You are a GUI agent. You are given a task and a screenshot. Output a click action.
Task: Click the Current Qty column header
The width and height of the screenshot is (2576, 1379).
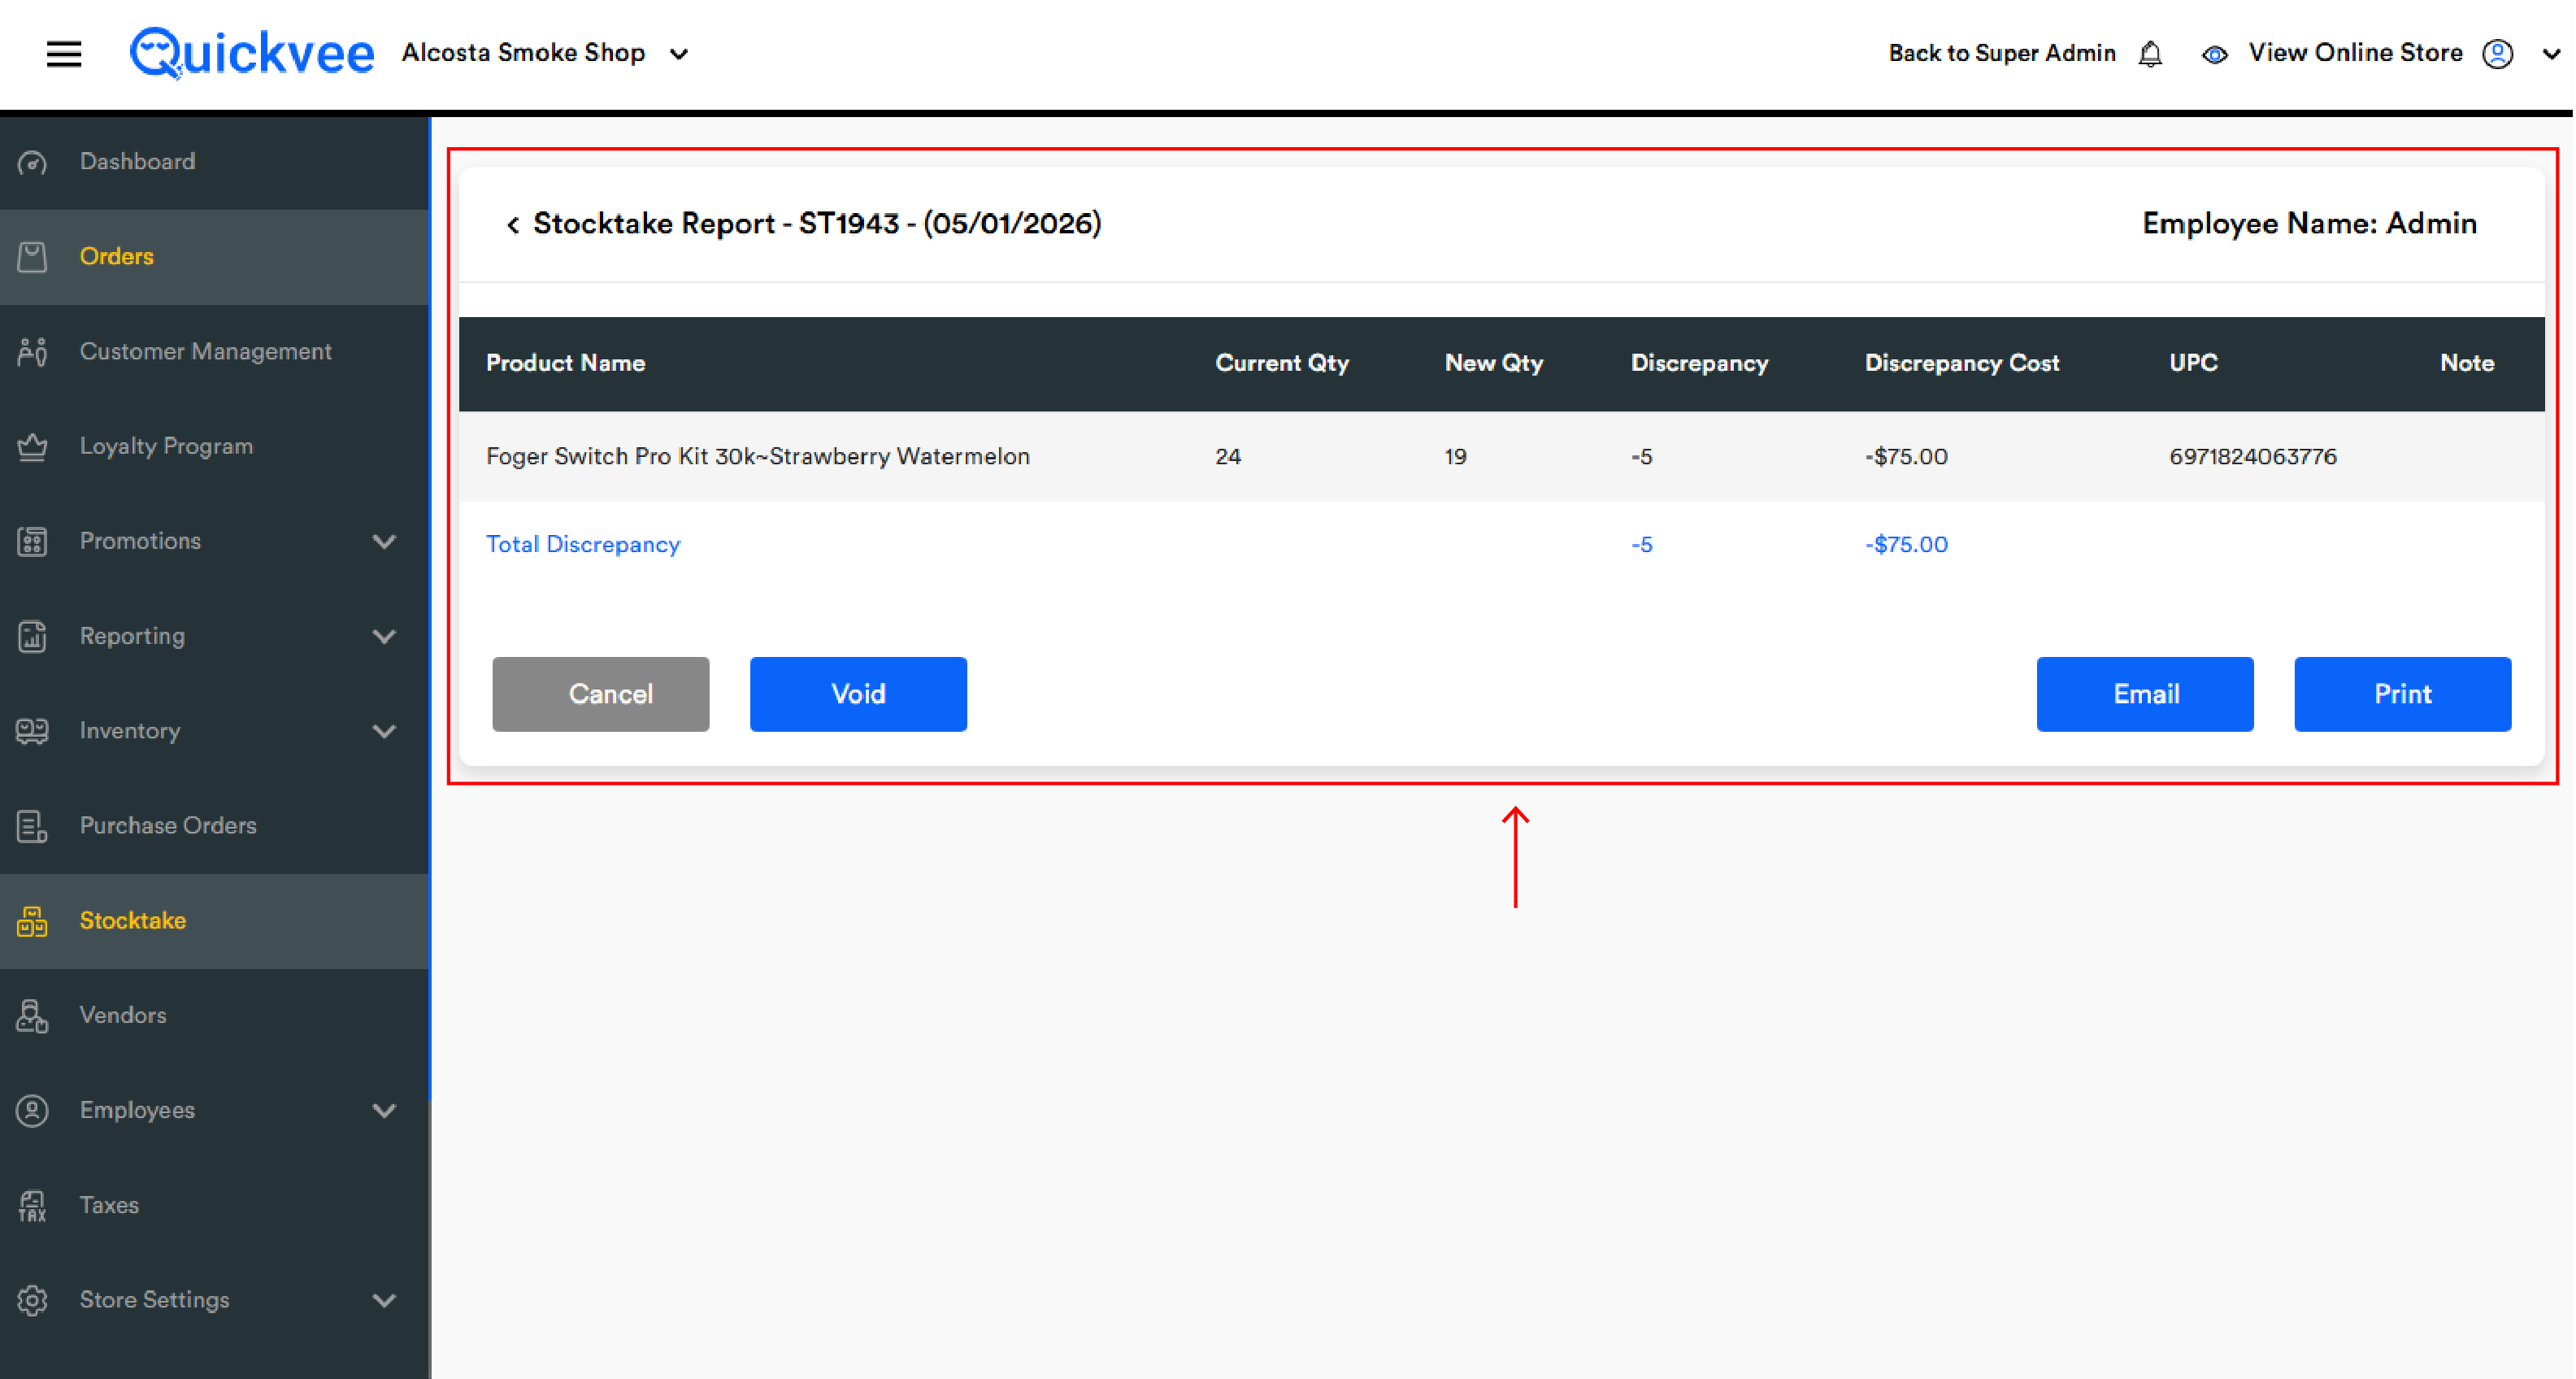coord(1282,363)
